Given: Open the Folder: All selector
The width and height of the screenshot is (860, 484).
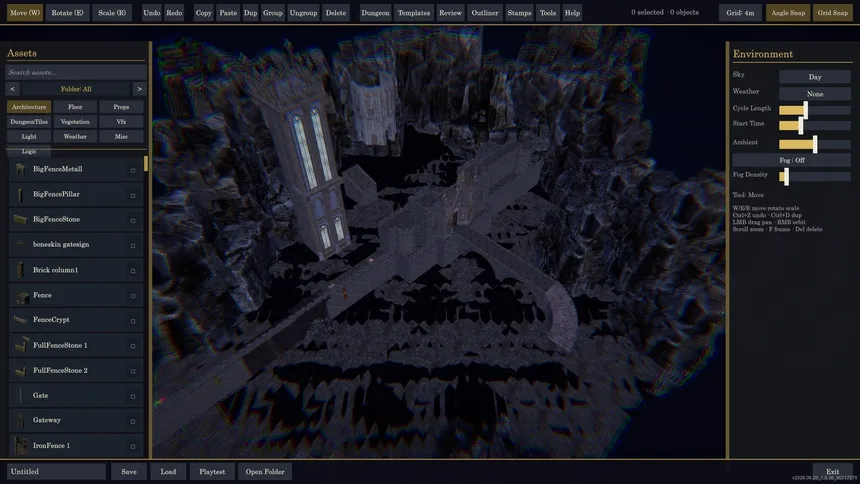Looking at the screenshot, I should pyautogui.click(x=76, y=89).
